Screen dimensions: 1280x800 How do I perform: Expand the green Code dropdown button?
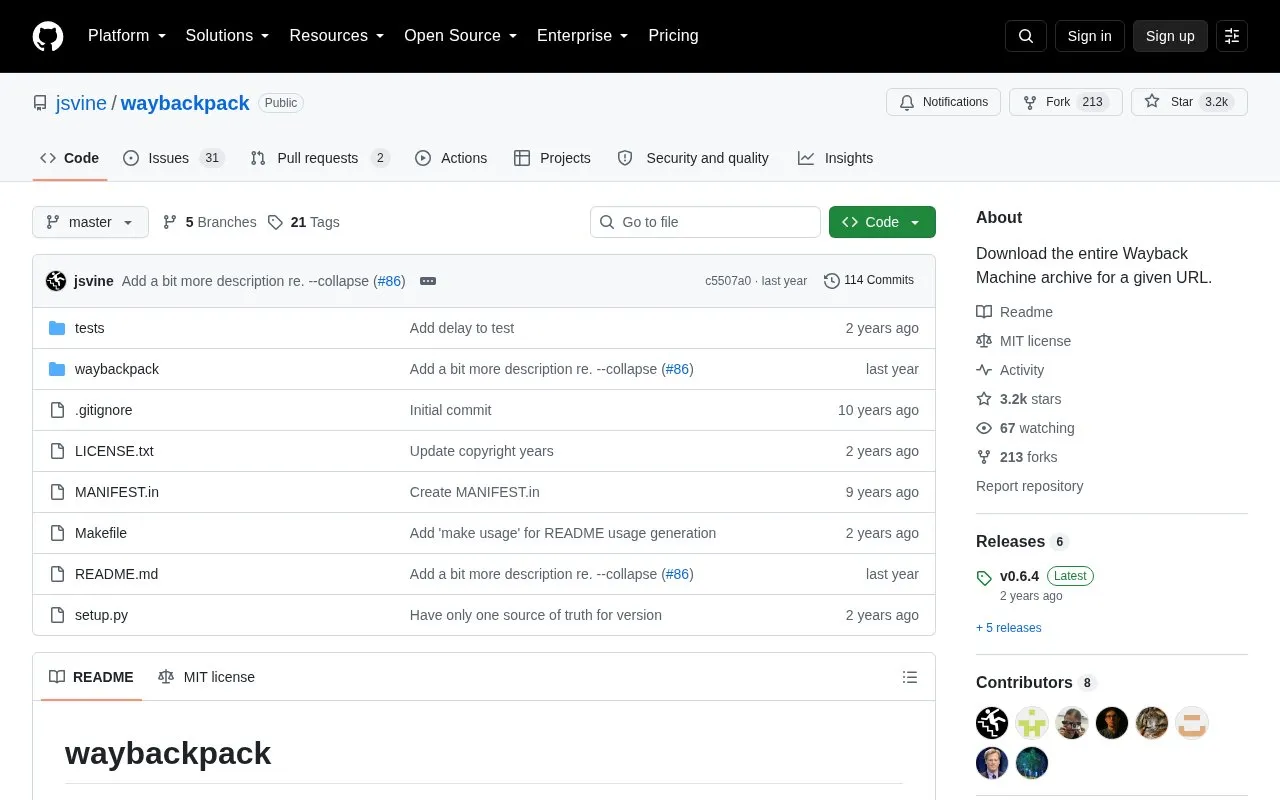[x=882, y=222]
